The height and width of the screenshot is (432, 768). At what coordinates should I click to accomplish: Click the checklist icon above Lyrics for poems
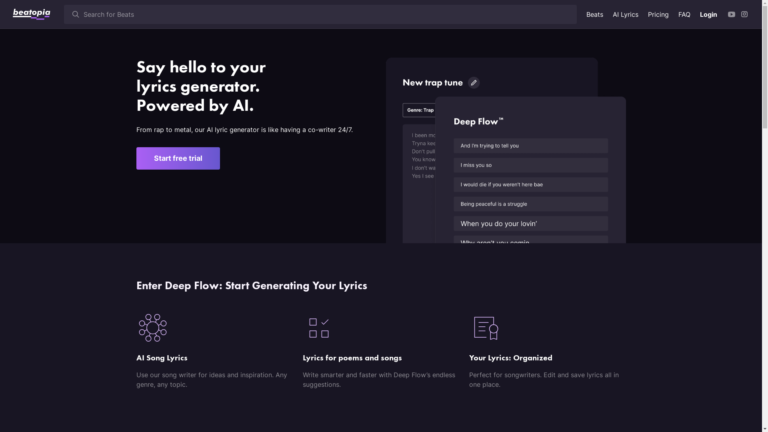(x=319, y=327)
